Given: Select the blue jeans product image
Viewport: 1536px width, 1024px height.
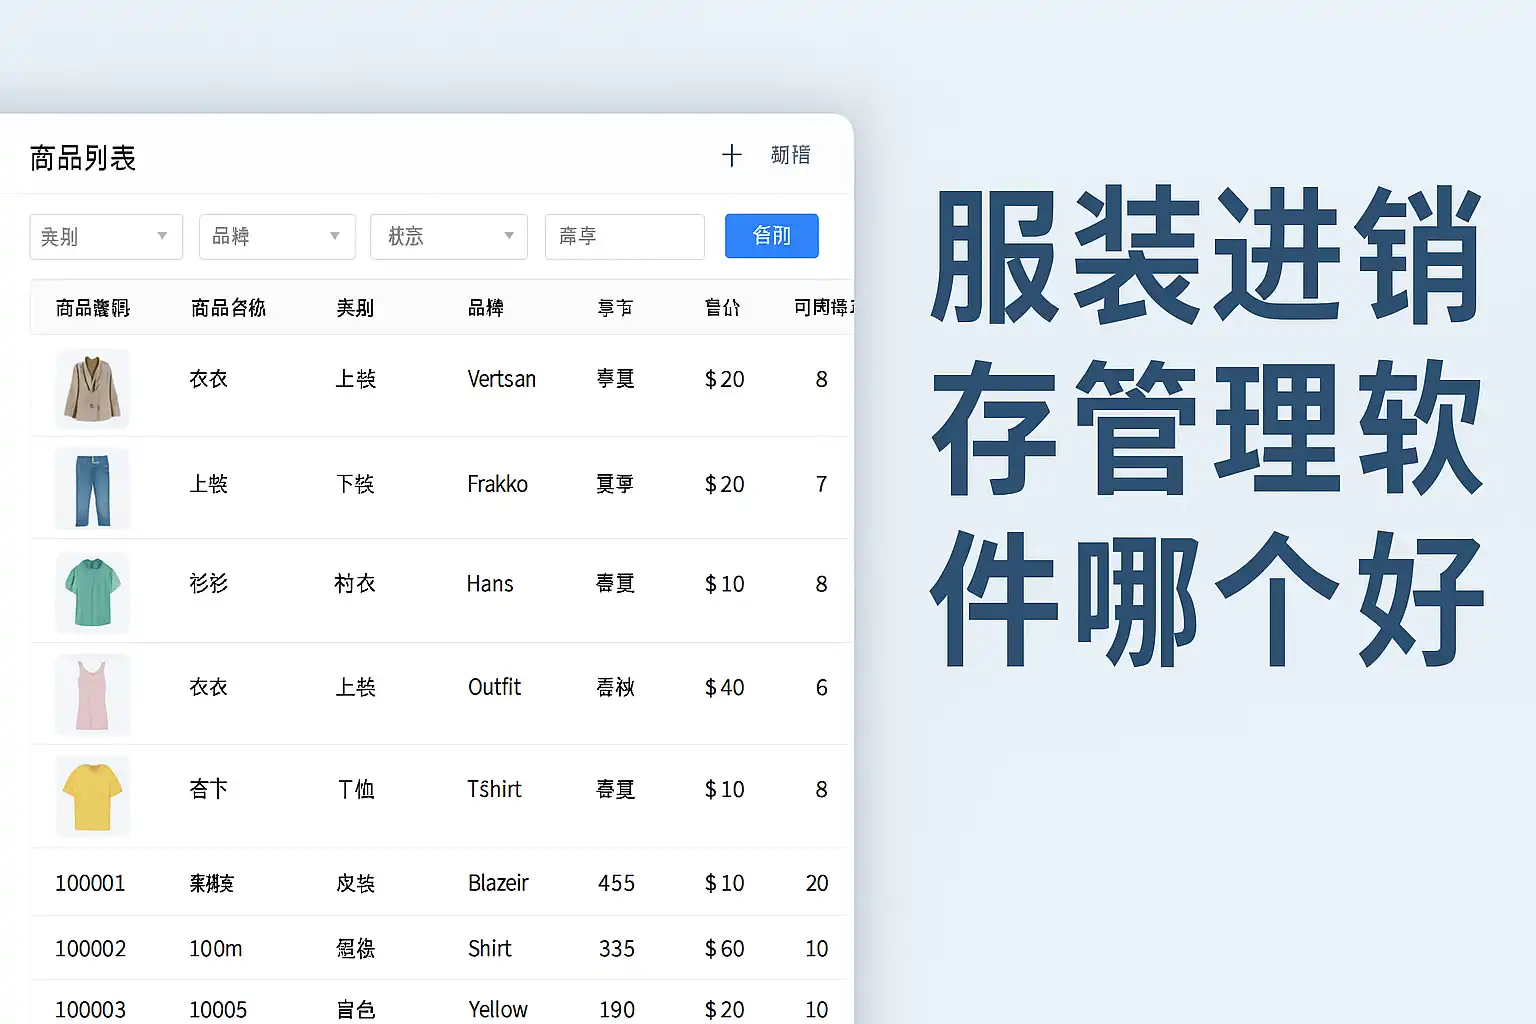Looking at the screenshot, I should pos(92,489).
